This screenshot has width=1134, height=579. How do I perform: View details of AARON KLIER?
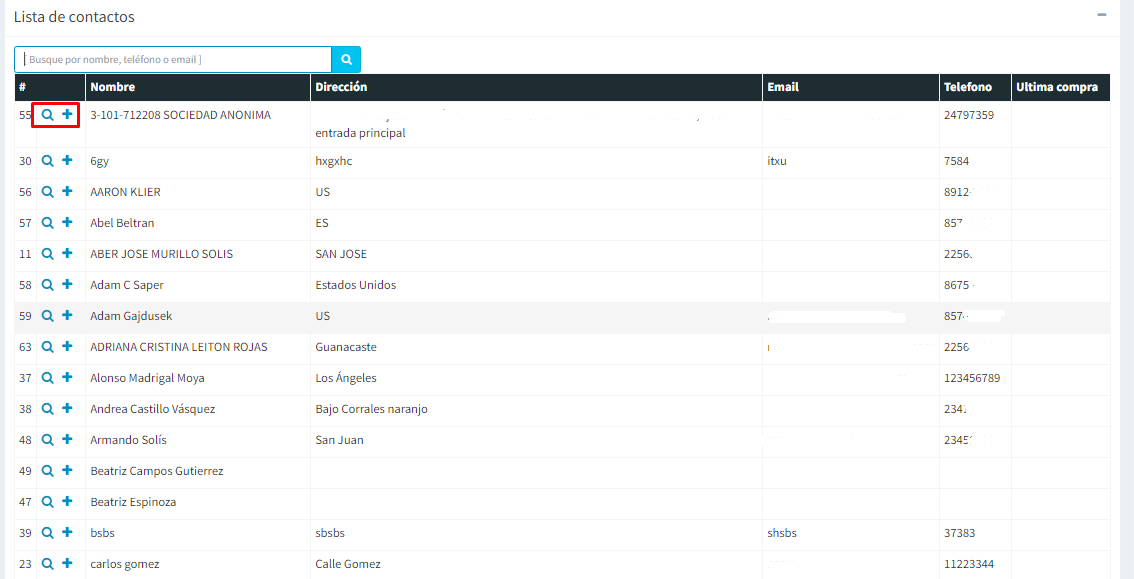[47, 192]
